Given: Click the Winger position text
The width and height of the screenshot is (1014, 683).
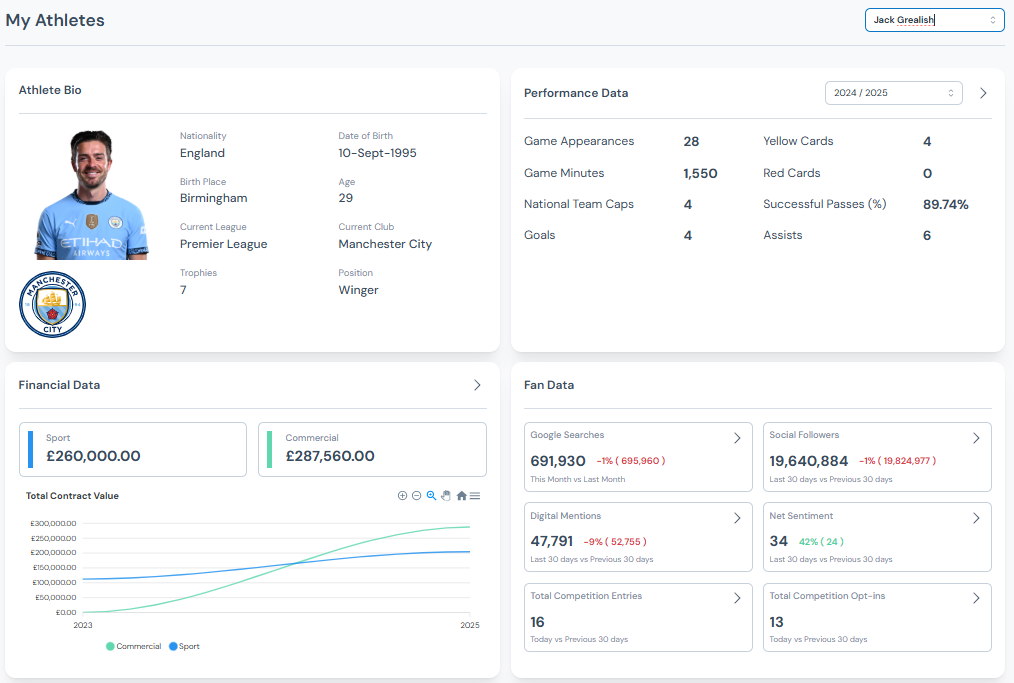Looking at the screenshot, I should click(358, 290).
